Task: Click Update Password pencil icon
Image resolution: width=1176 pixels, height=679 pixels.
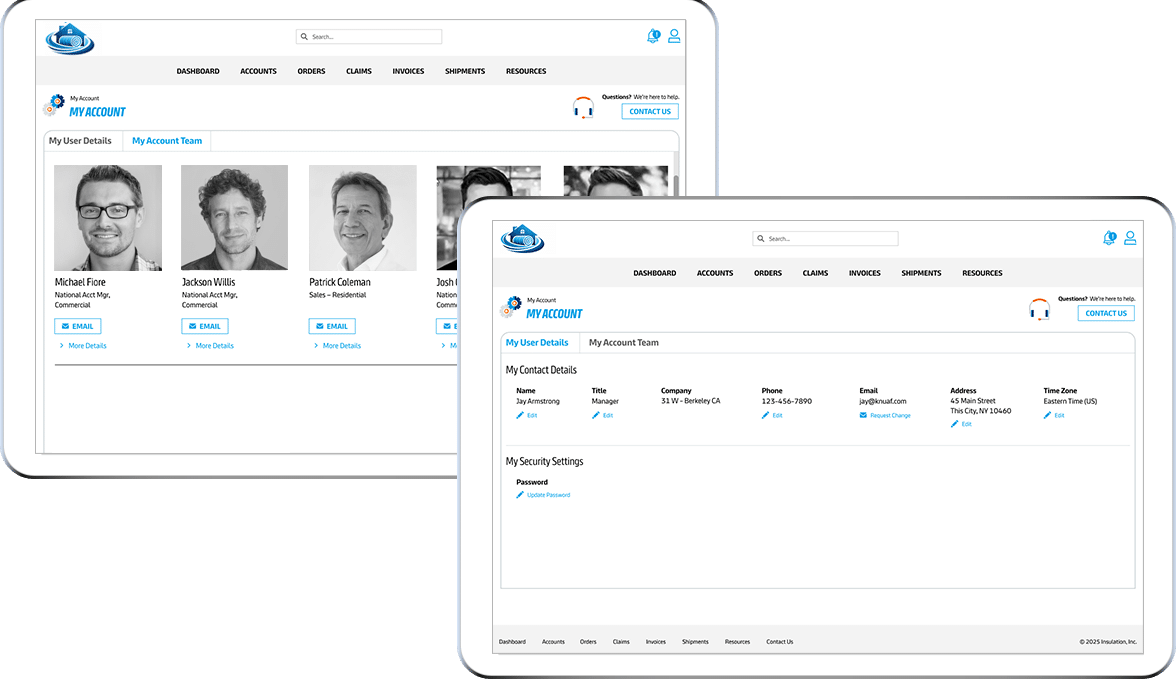Action: pos(521,495)
